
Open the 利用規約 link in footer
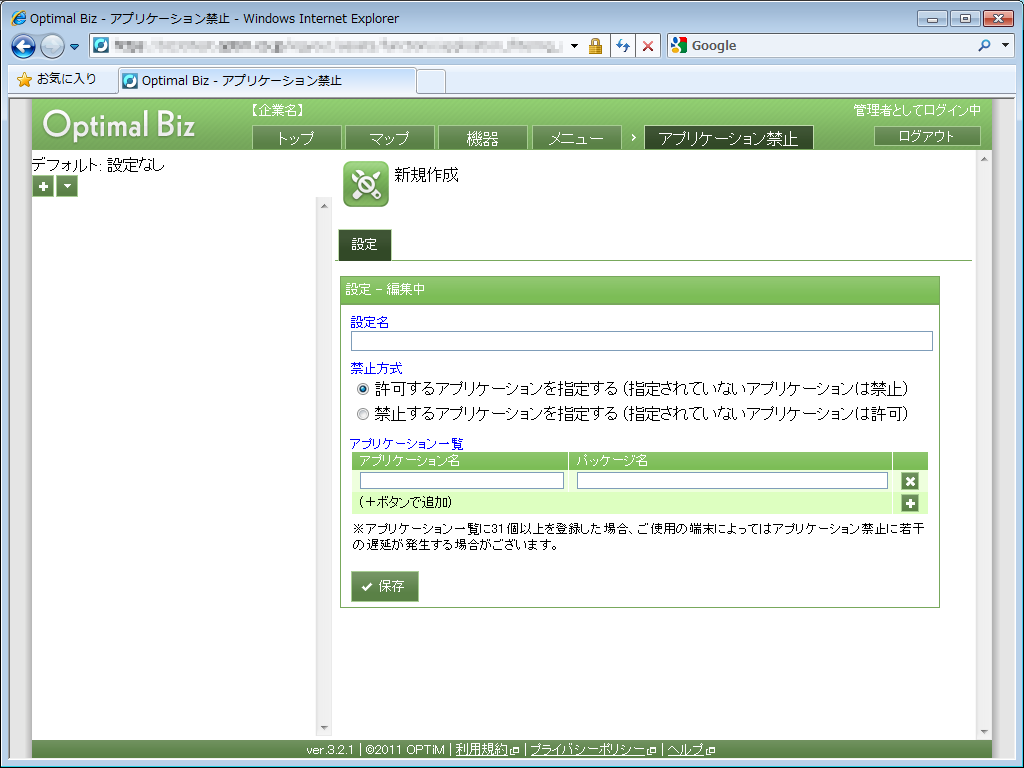[x=482, y=750]
